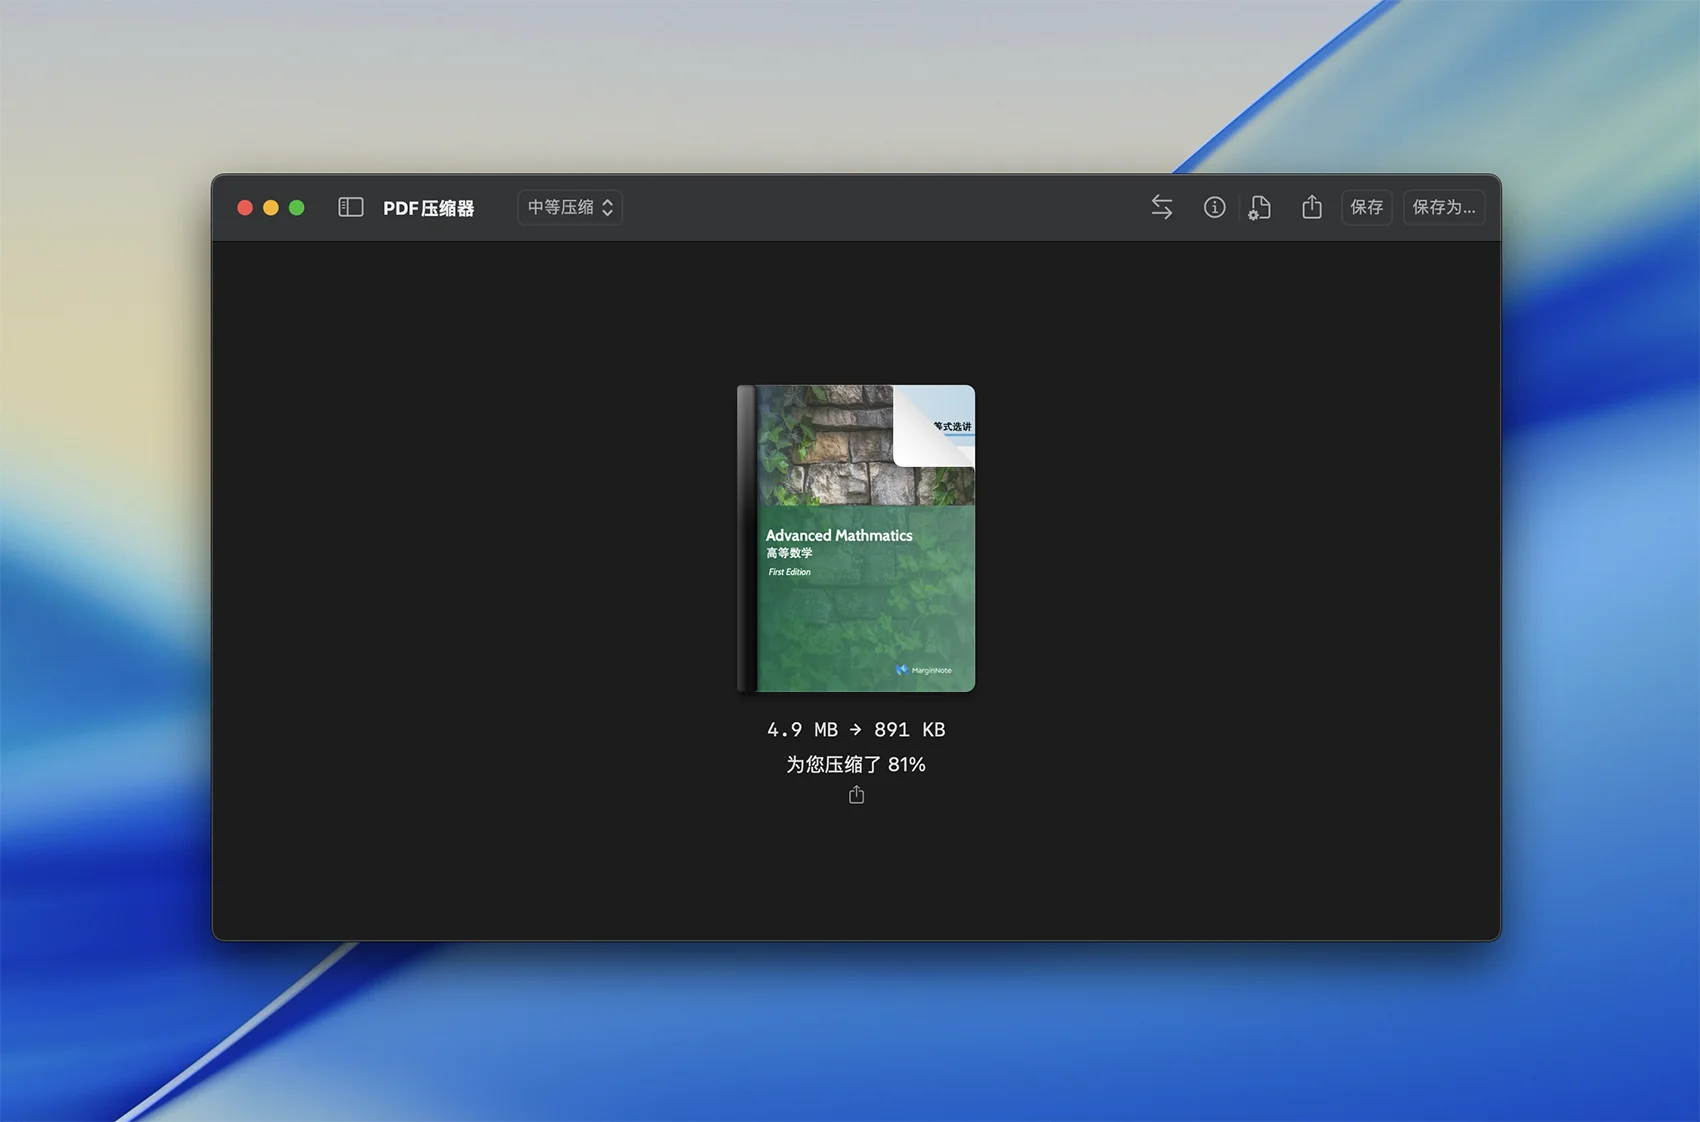Image resolution: width=1700 pixels, height=1122 pixels.
Task: Open document settings gear-file icon
Action: point(1260,207)
